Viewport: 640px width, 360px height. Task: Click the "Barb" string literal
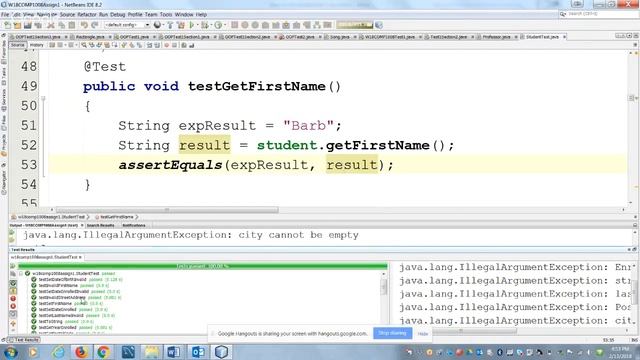[x=309, y=126]
